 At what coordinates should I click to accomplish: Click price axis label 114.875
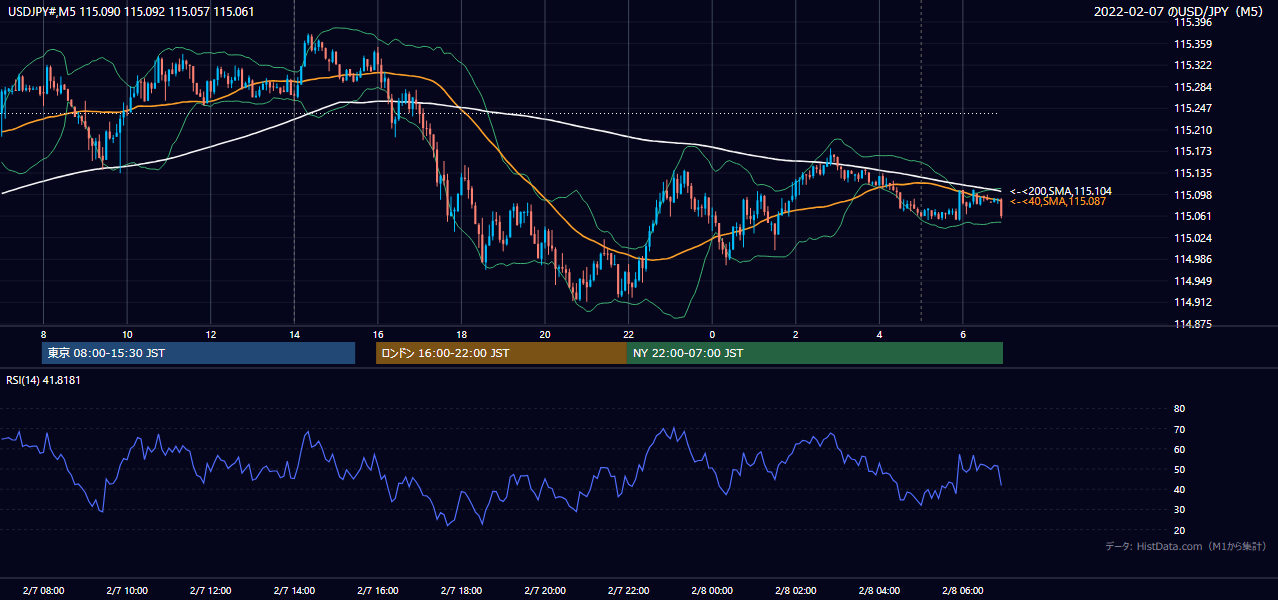pos(1192,324)
